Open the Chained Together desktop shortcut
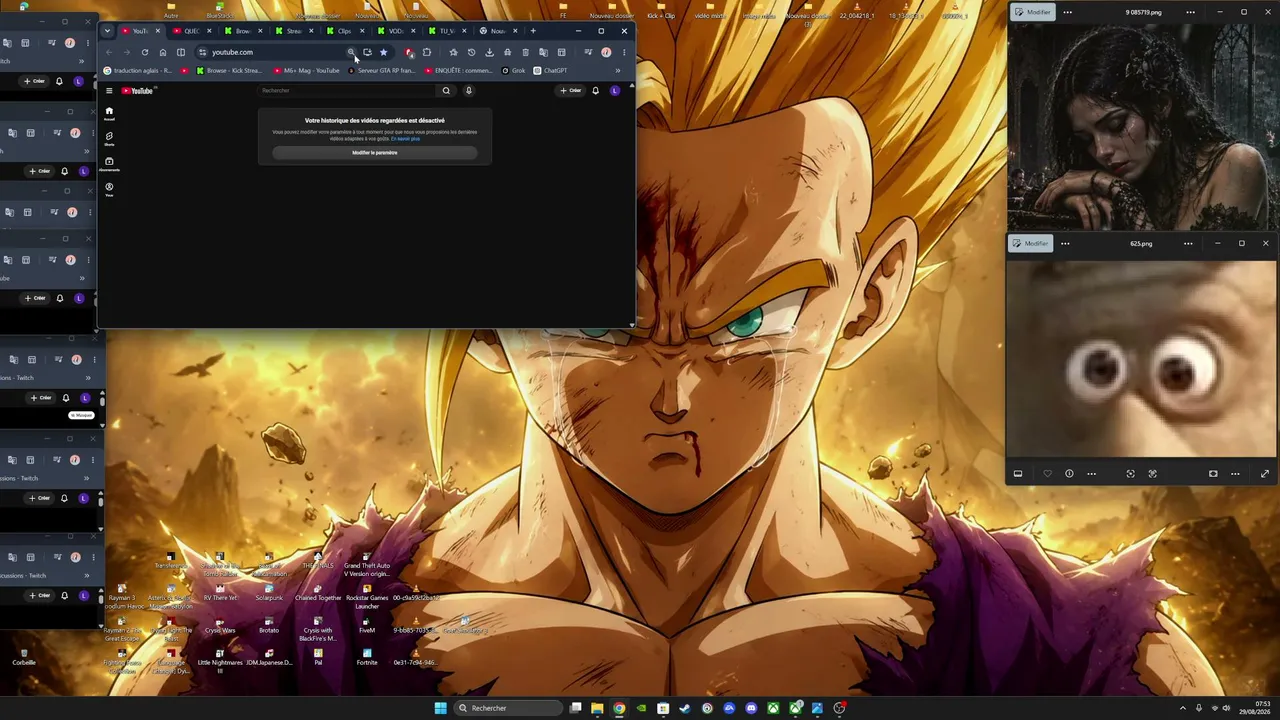This screenshot has width=1280, height=720. coord(318,593)
